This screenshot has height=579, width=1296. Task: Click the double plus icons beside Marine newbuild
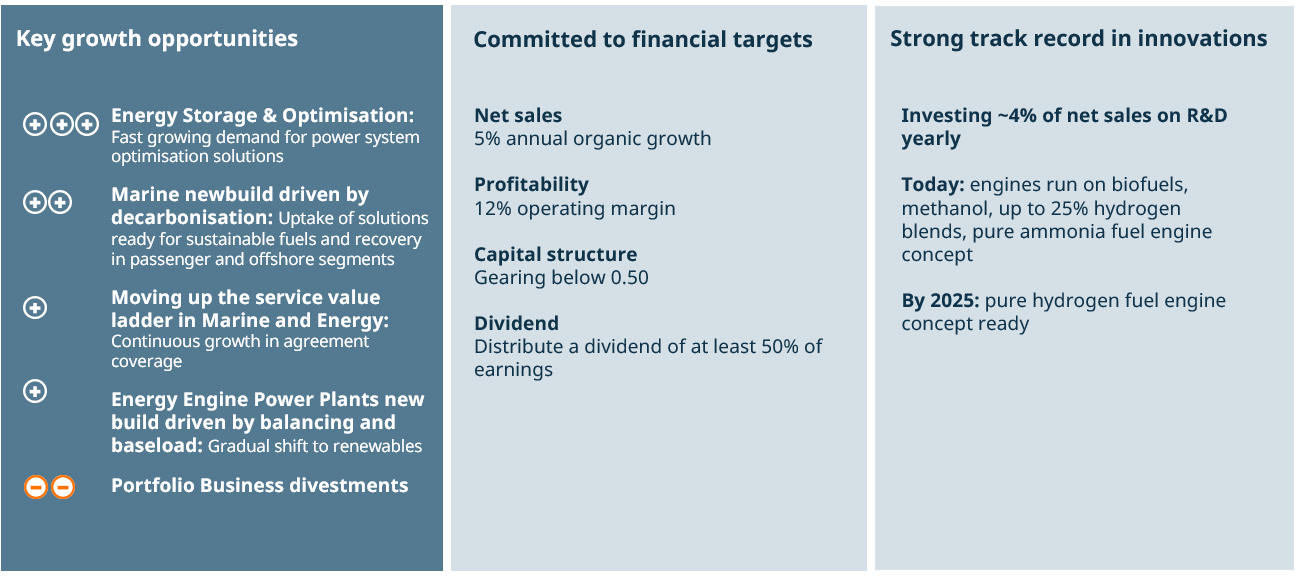(48, 203)
